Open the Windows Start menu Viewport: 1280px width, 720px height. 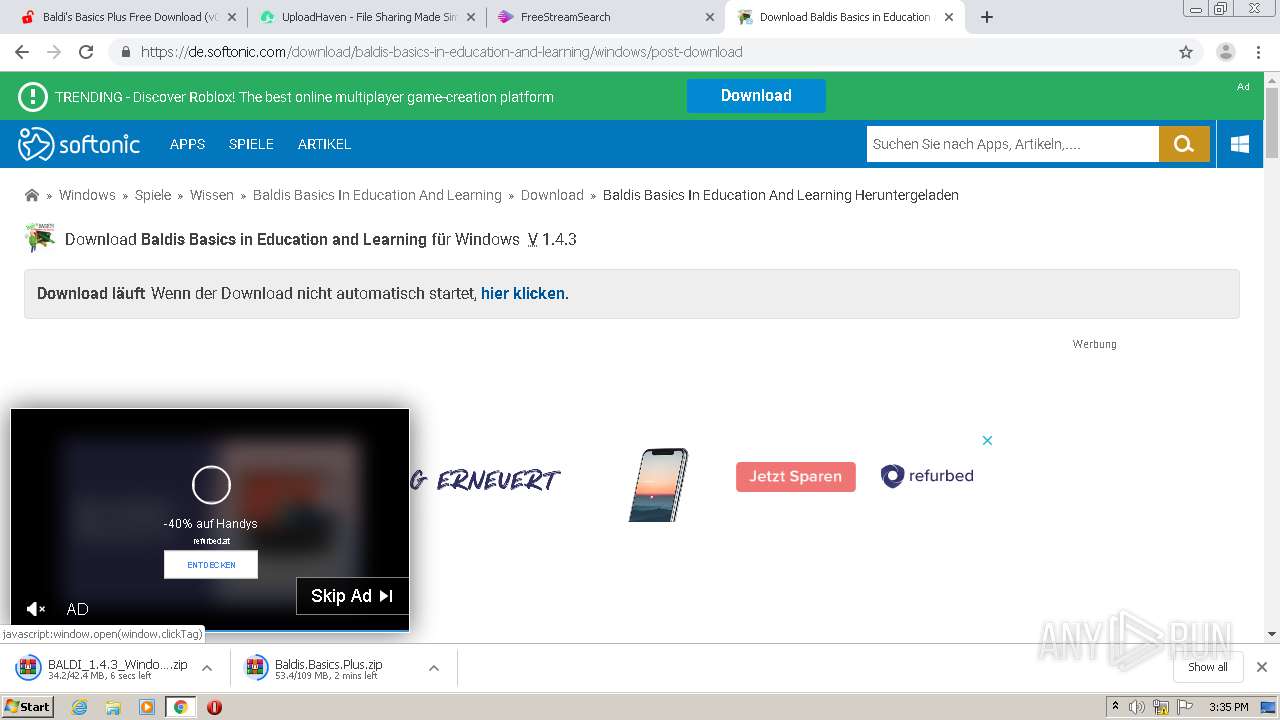(27, 707)
